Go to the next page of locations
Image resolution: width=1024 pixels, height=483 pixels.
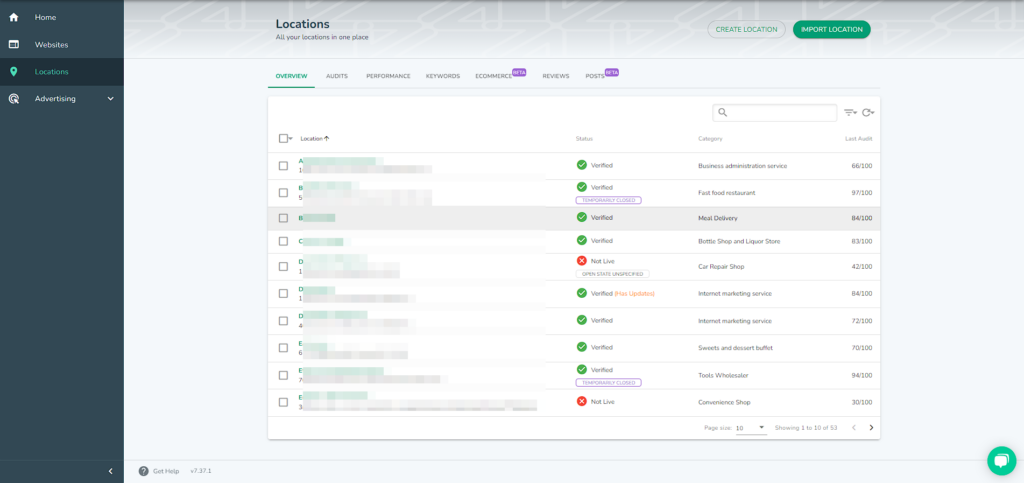[x=871, y=428]
